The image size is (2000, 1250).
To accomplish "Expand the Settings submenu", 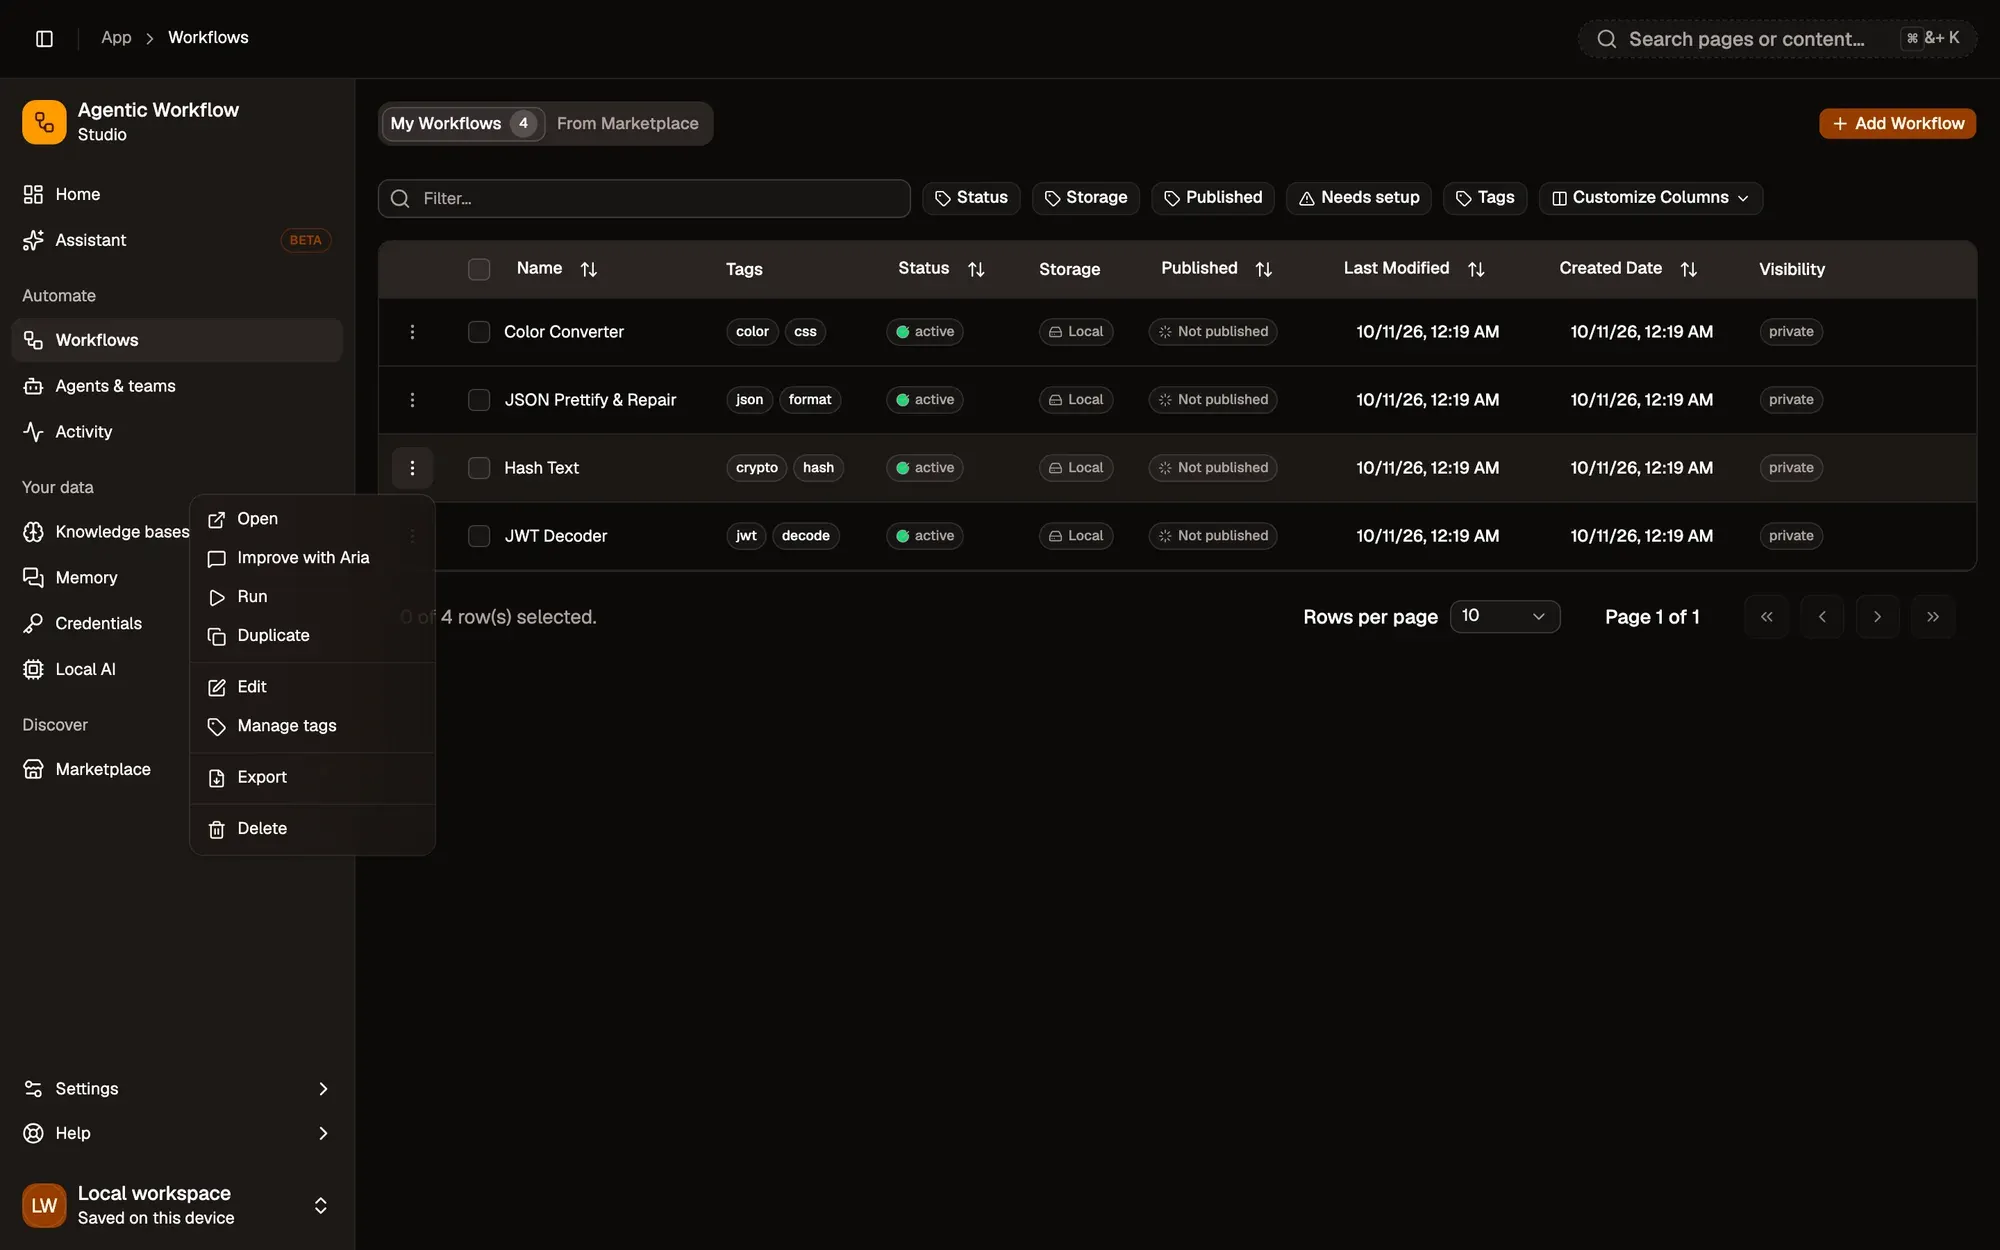I will pos(177,1088).
